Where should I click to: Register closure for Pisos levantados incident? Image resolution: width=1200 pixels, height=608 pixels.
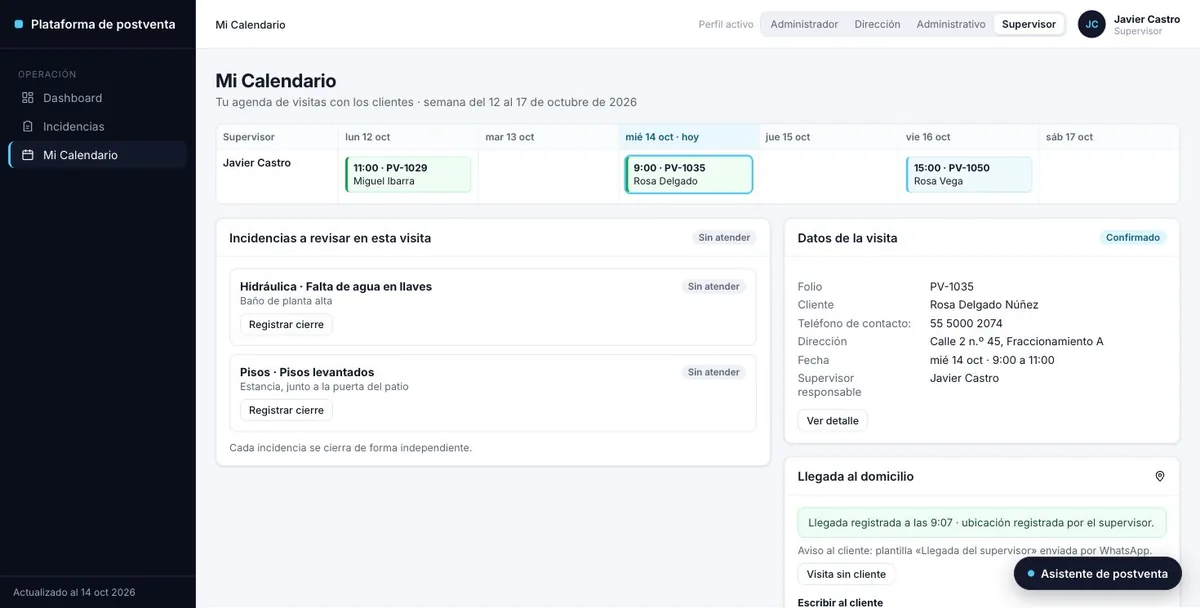pos(286,410)
